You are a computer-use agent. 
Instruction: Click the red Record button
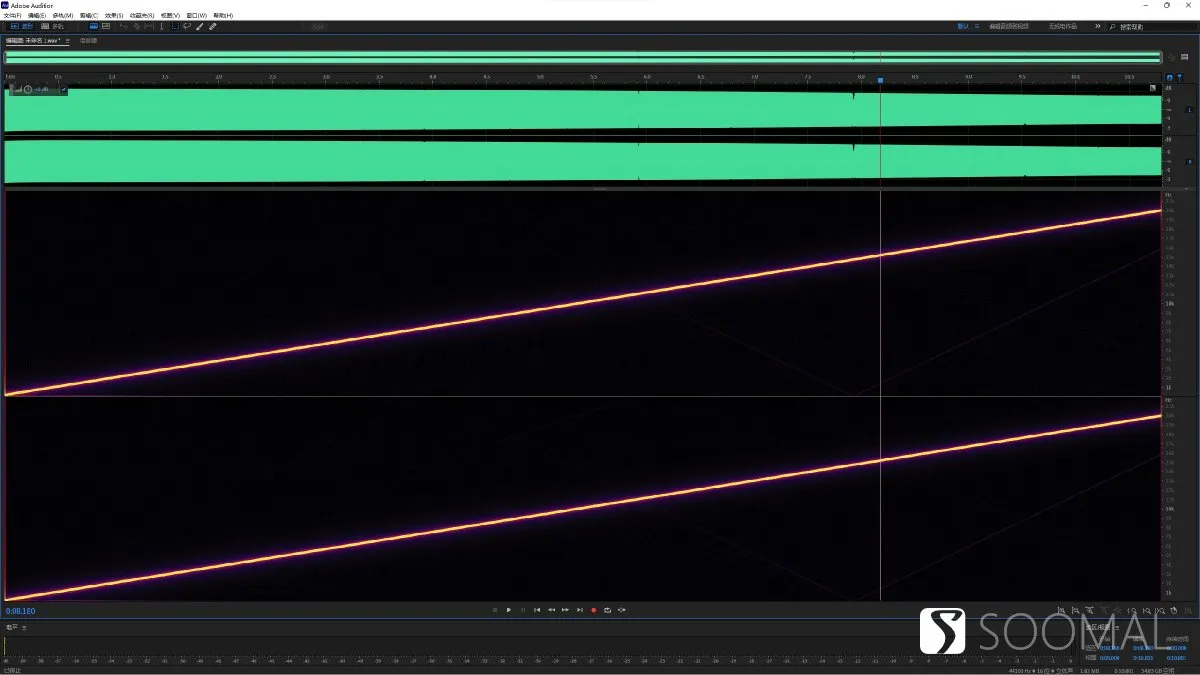593,610
